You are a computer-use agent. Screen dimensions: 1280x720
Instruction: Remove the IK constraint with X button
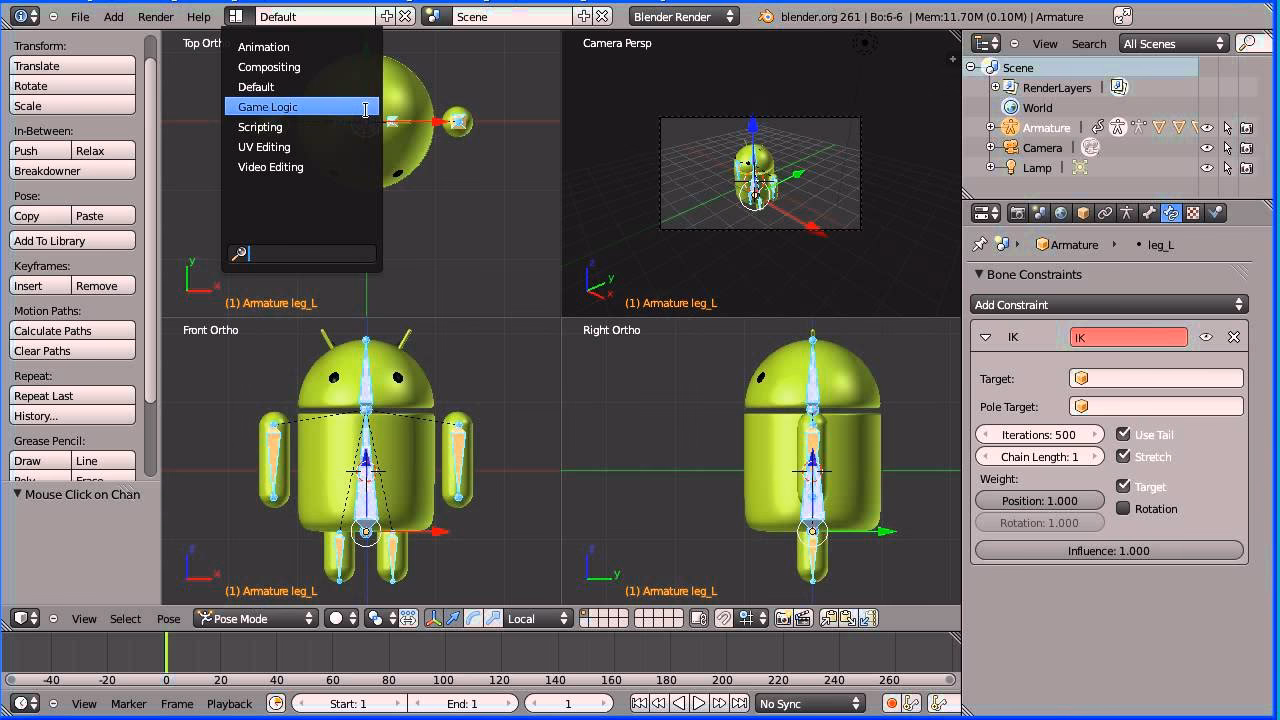click(1234, 337)
